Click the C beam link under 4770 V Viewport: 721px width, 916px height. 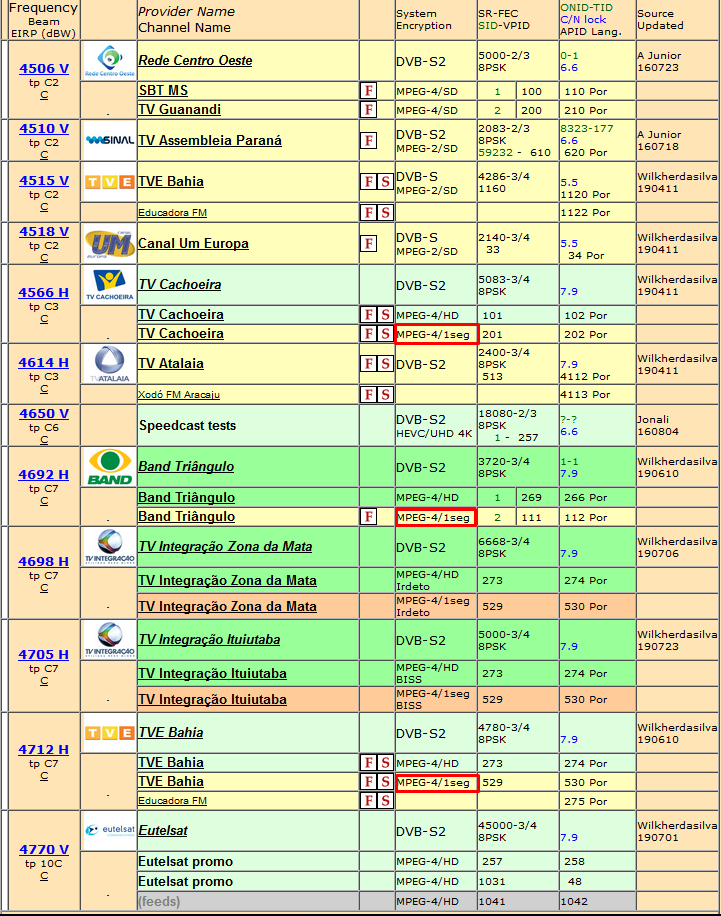click(44, 876)
